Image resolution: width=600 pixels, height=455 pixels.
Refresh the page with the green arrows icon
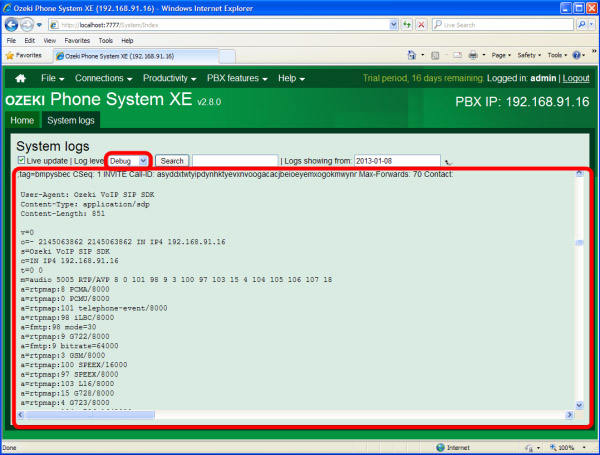click(x=407, y=25)
